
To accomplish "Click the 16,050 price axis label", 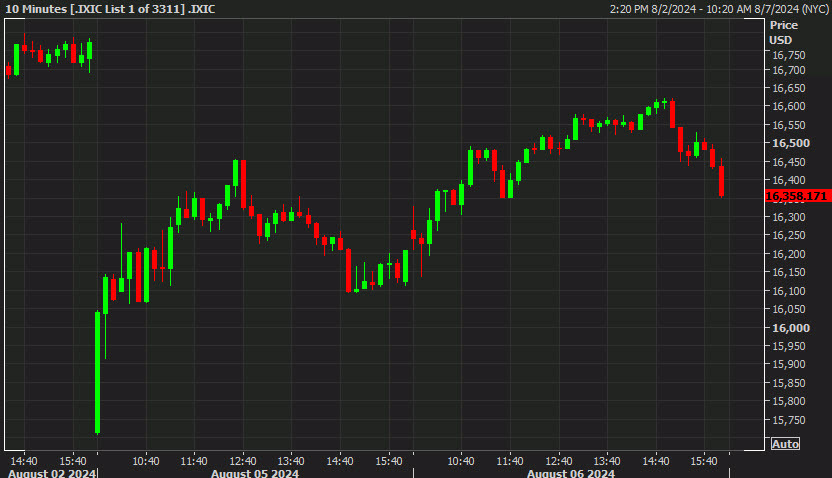I will pyautogui.click(x=788, y=309).
